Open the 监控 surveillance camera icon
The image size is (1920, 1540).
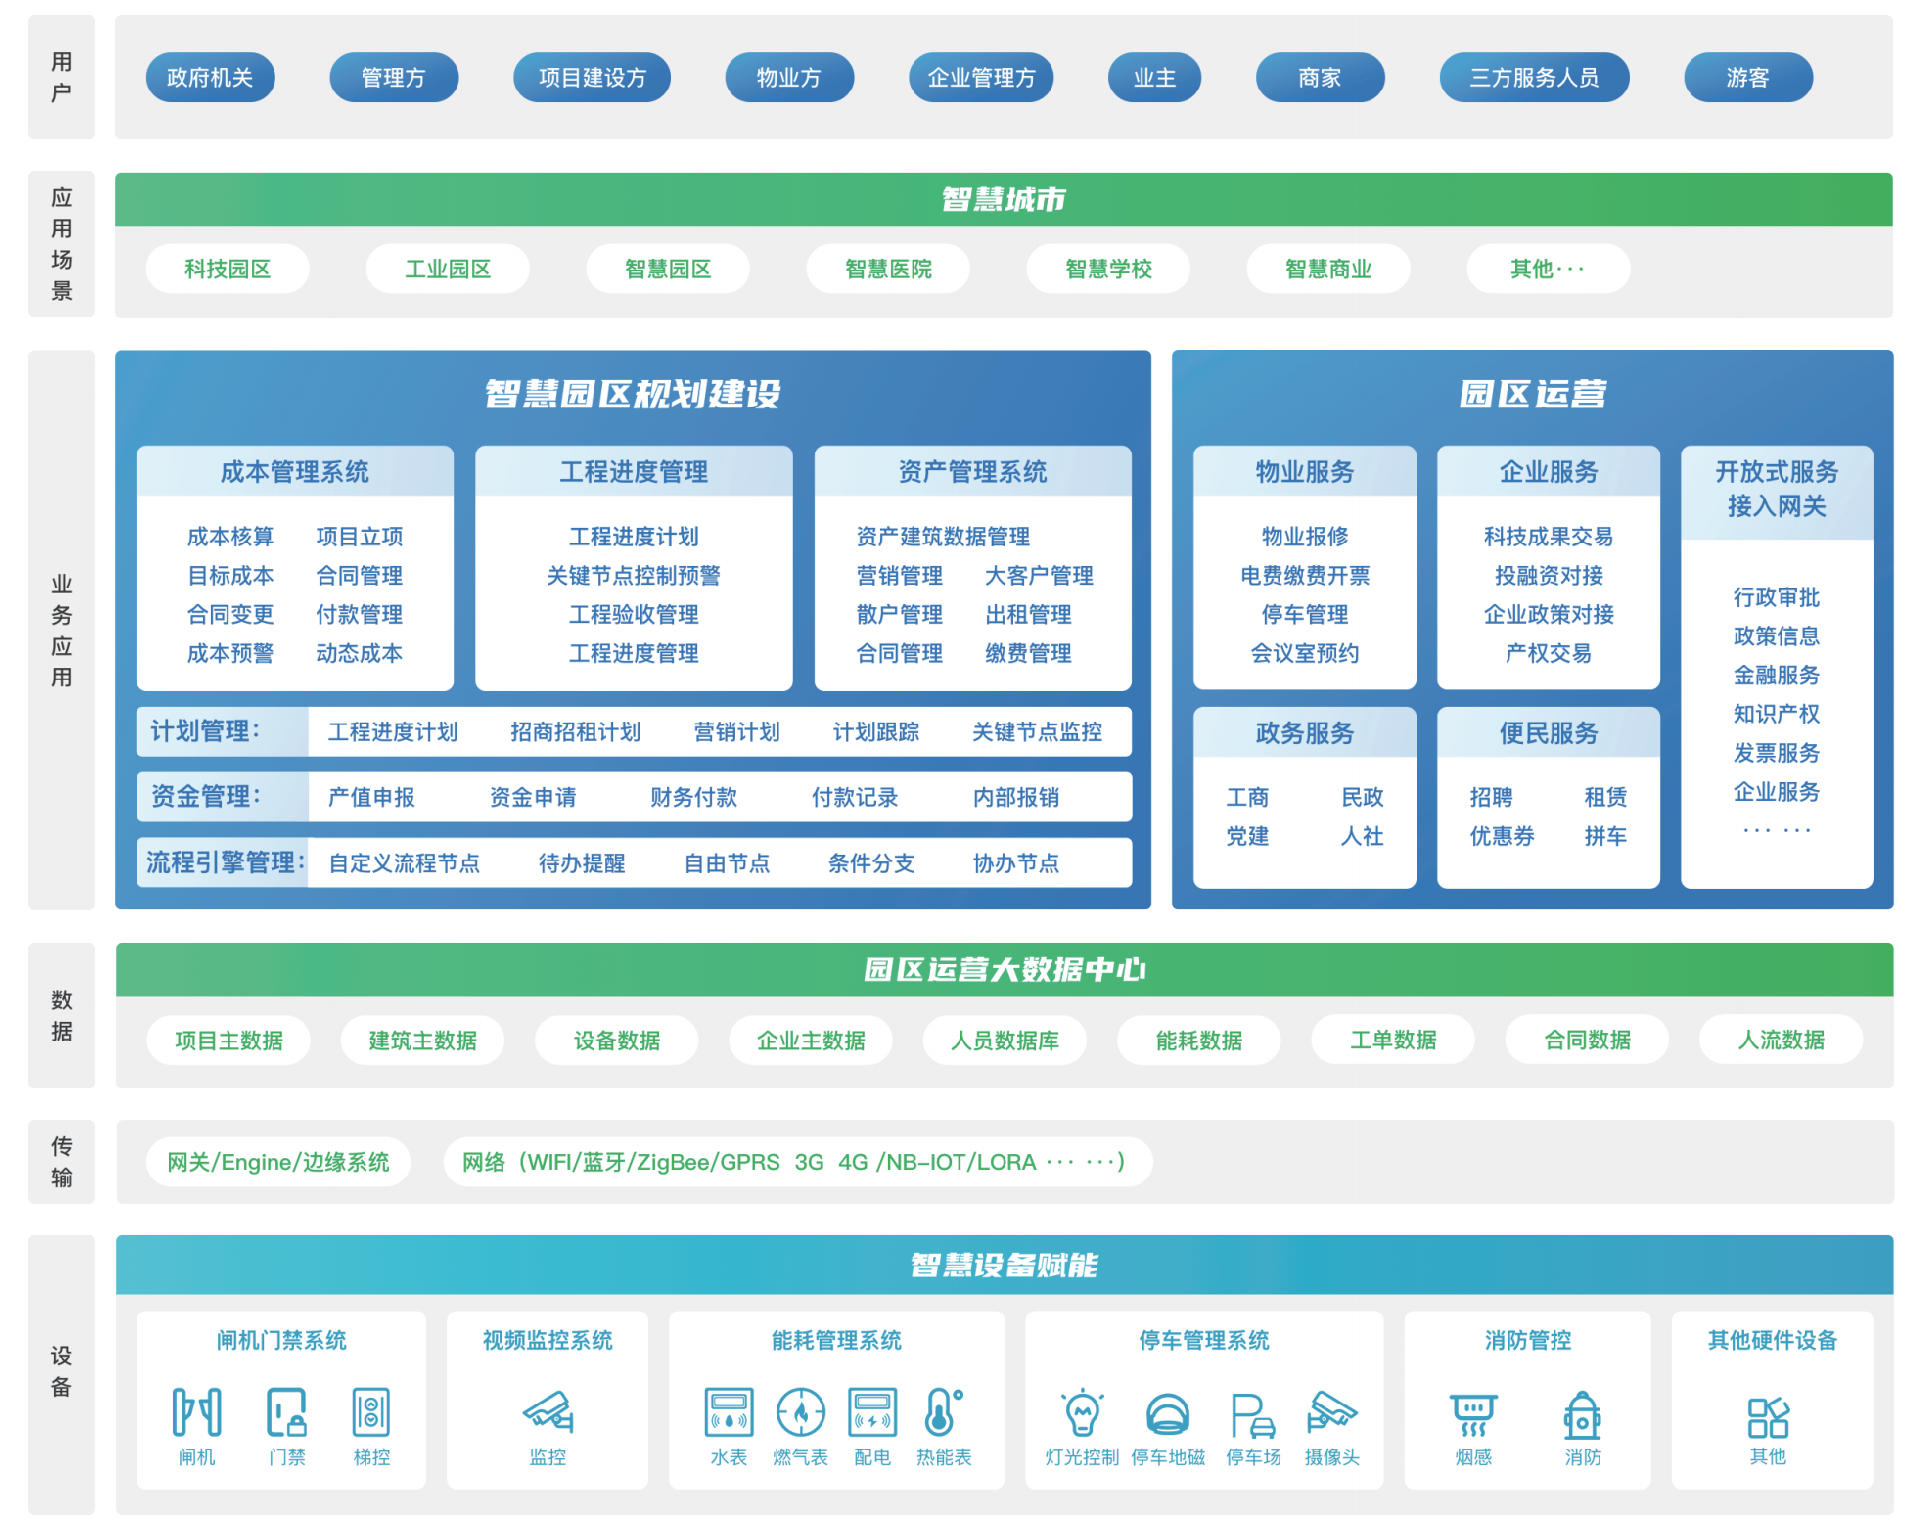pos(548,1412)
